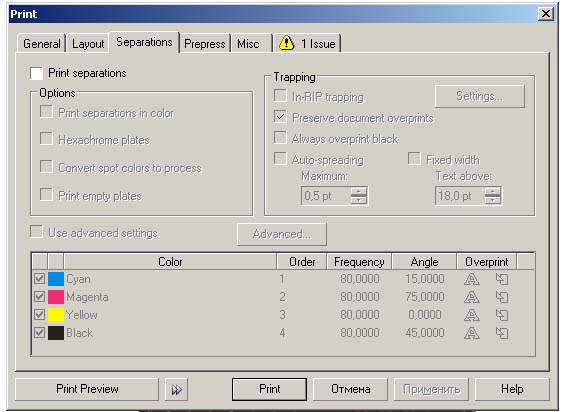Image resolution: width=564 pixels, height=412 pixels.
Task: Increase the Maximum spread value
Action: click(x=359, y=192)
